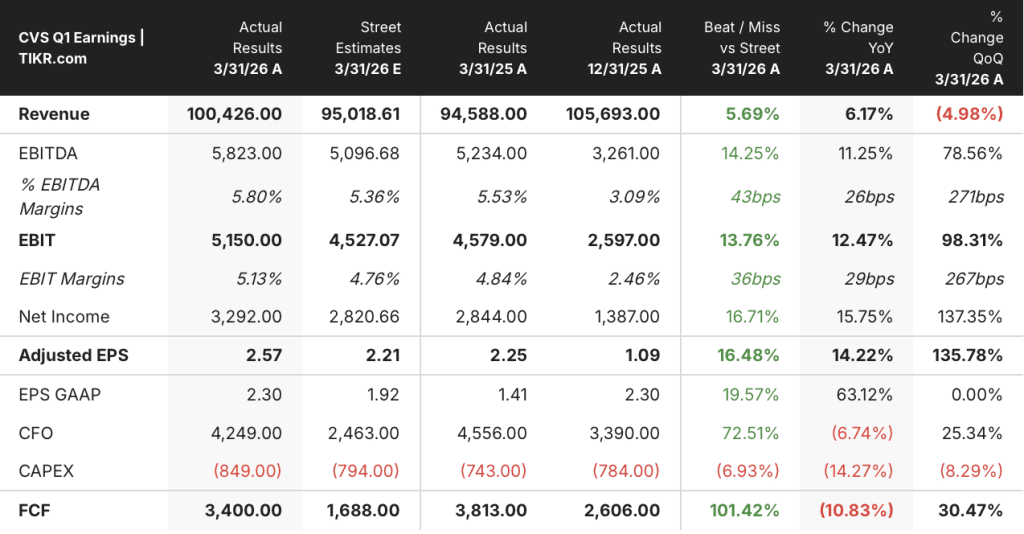Click EBITDA margin QoQ 271bps

(976, 196)
